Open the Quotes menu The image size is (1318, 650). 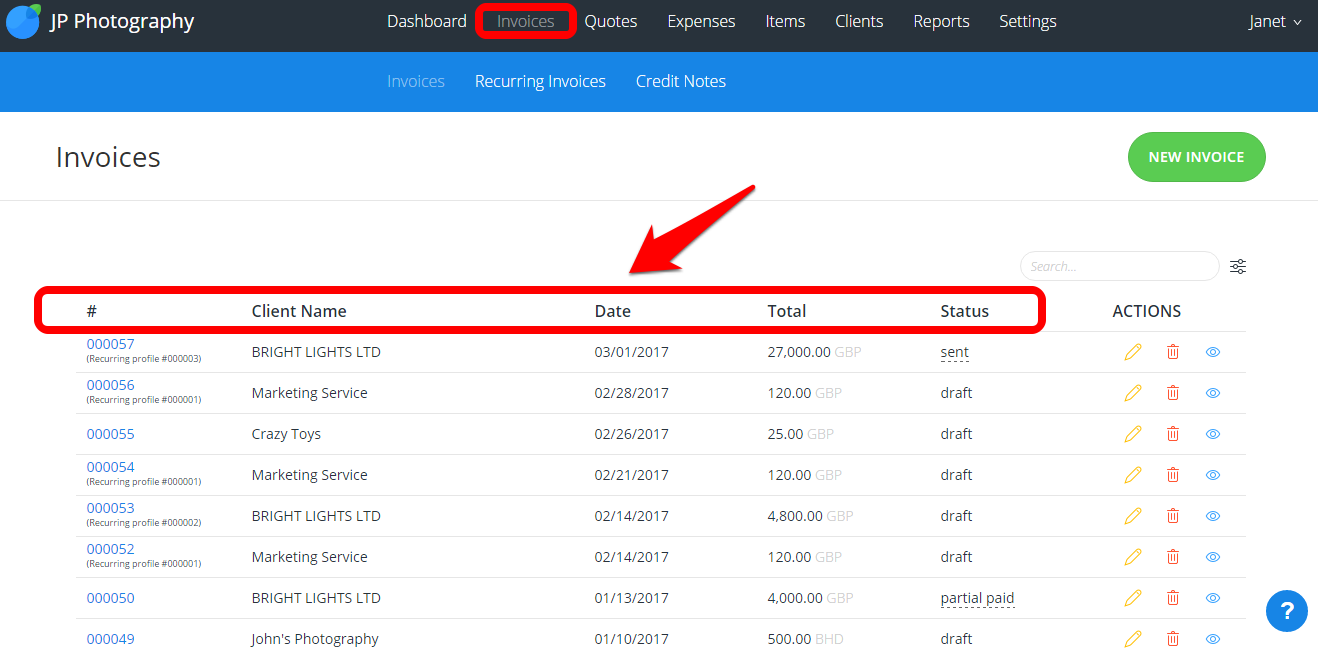[611, 21]
